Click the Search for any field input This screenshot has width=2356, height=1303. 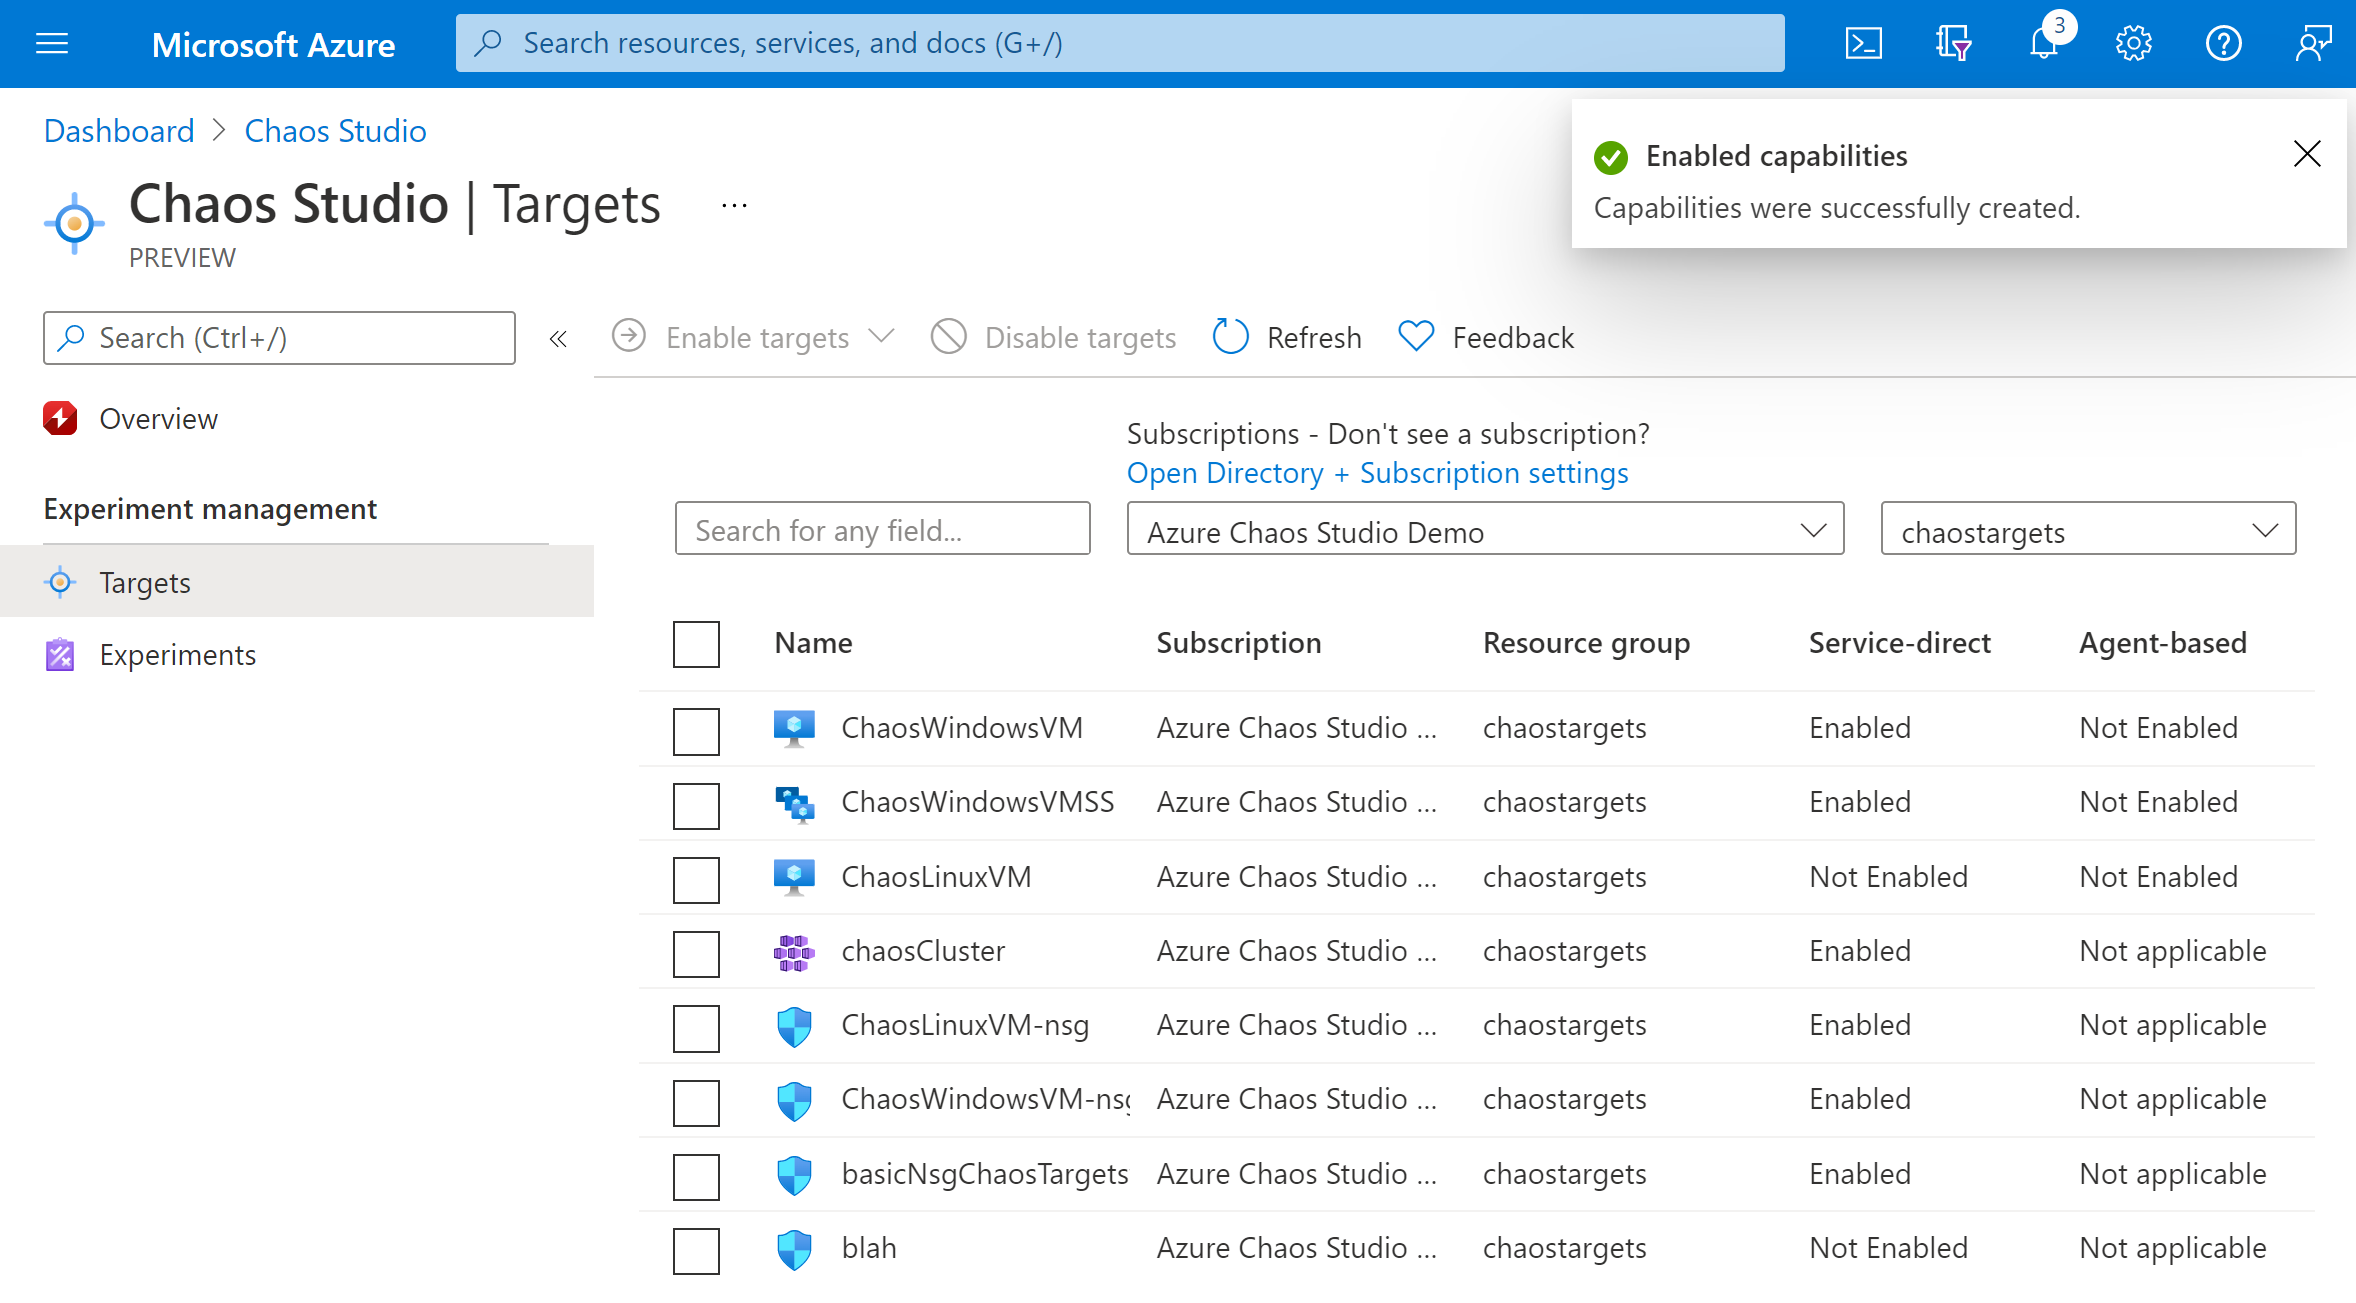pos(885,530)
